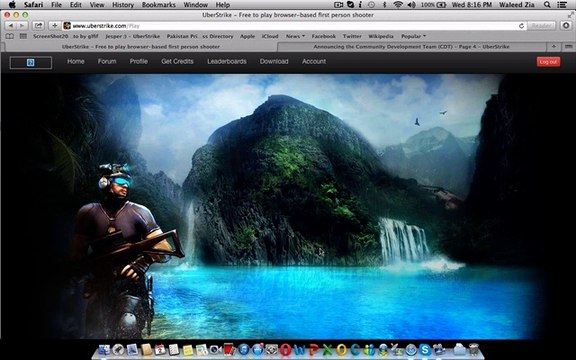576x360 pixels.
Task: Open Skype from the Dock
Action: pyautogui.click(x=425, y=349)
